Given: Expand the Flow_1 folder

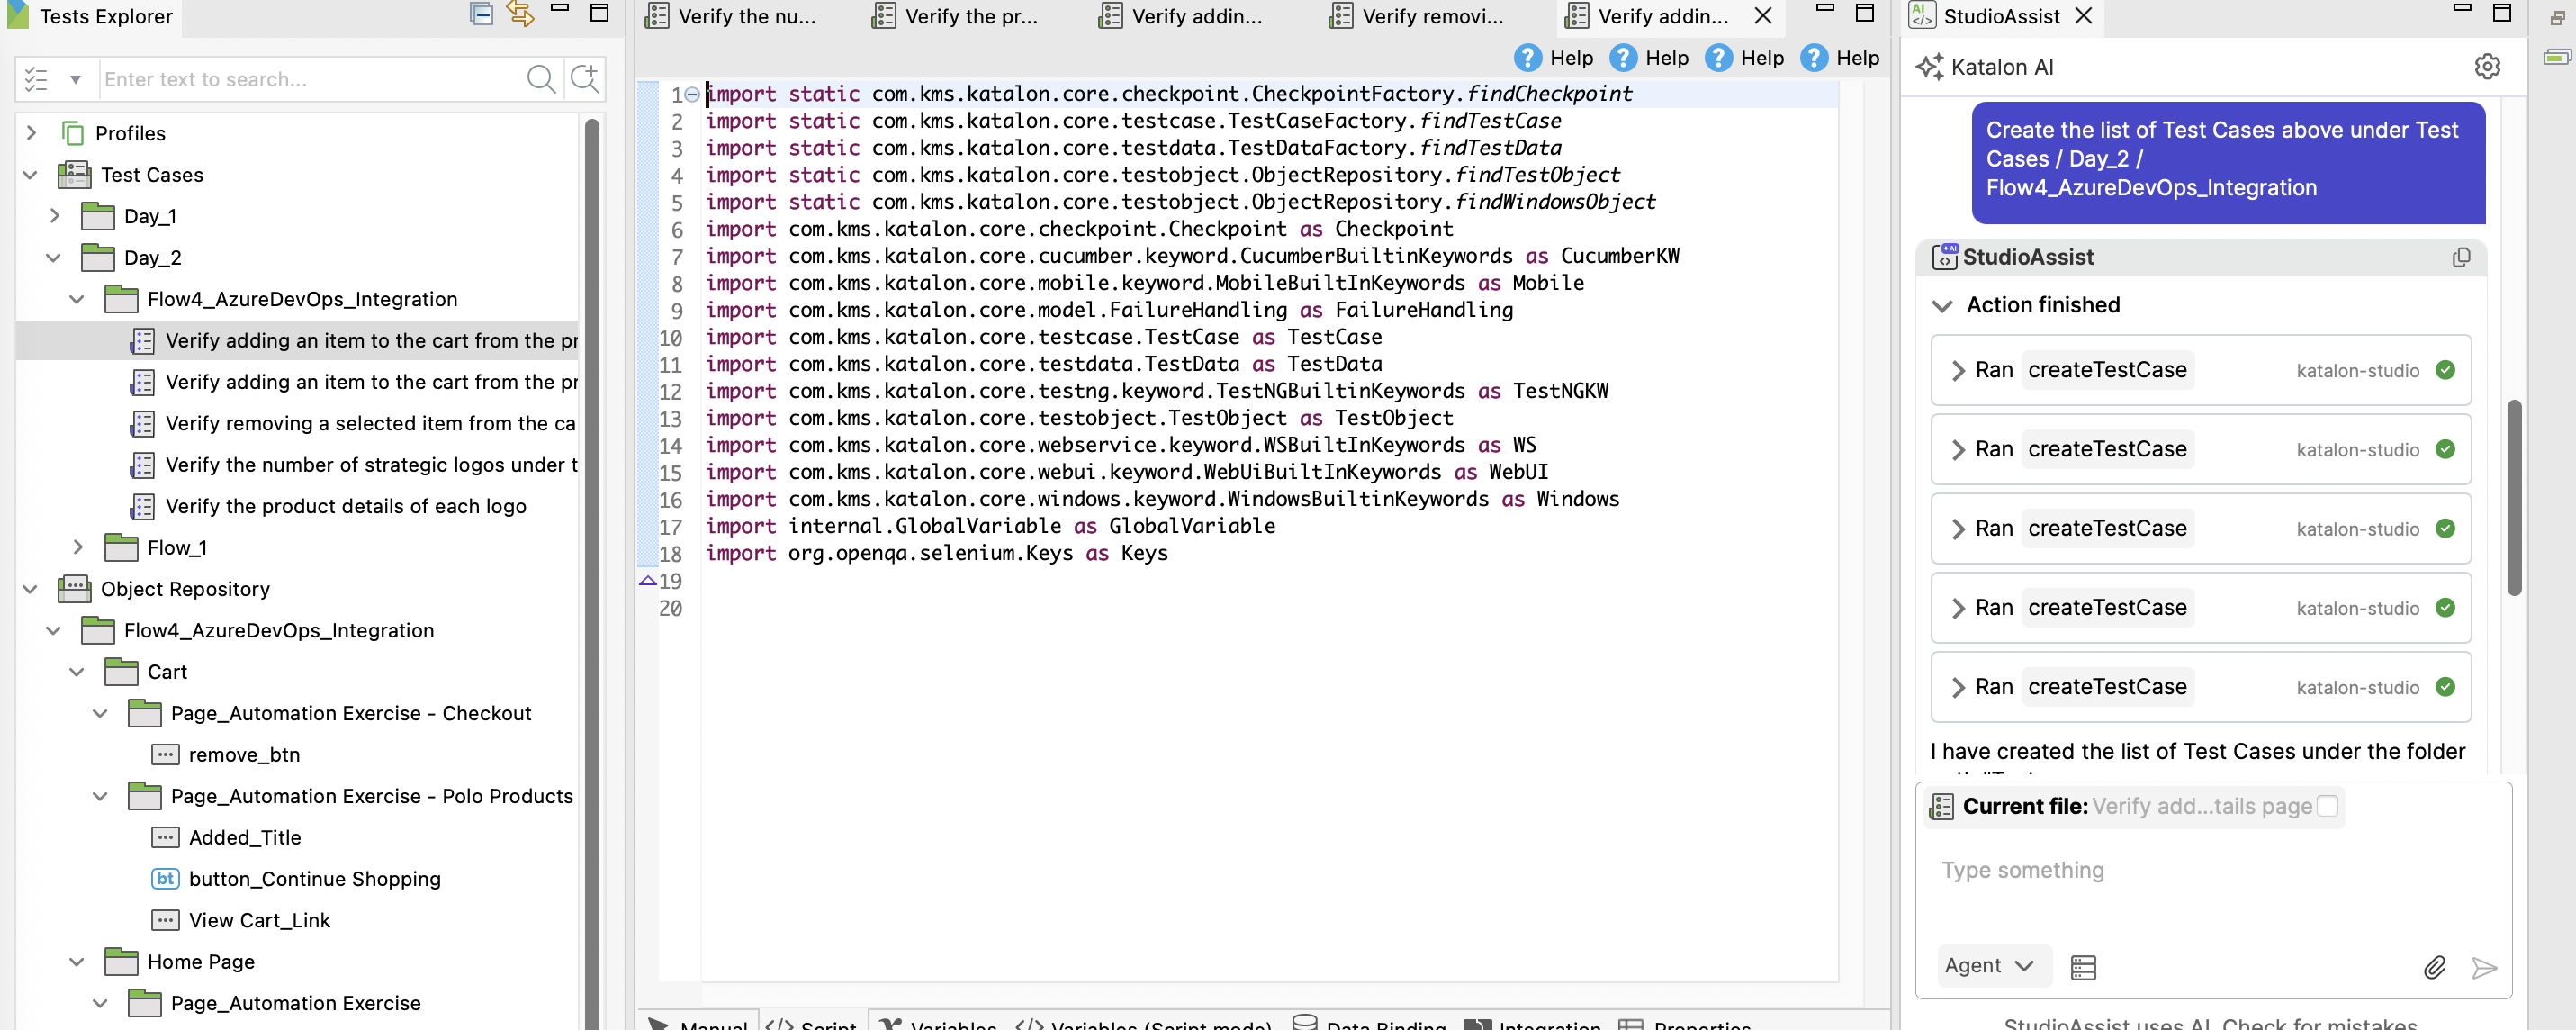Looking at the screenshot, I should click(77, 547).
